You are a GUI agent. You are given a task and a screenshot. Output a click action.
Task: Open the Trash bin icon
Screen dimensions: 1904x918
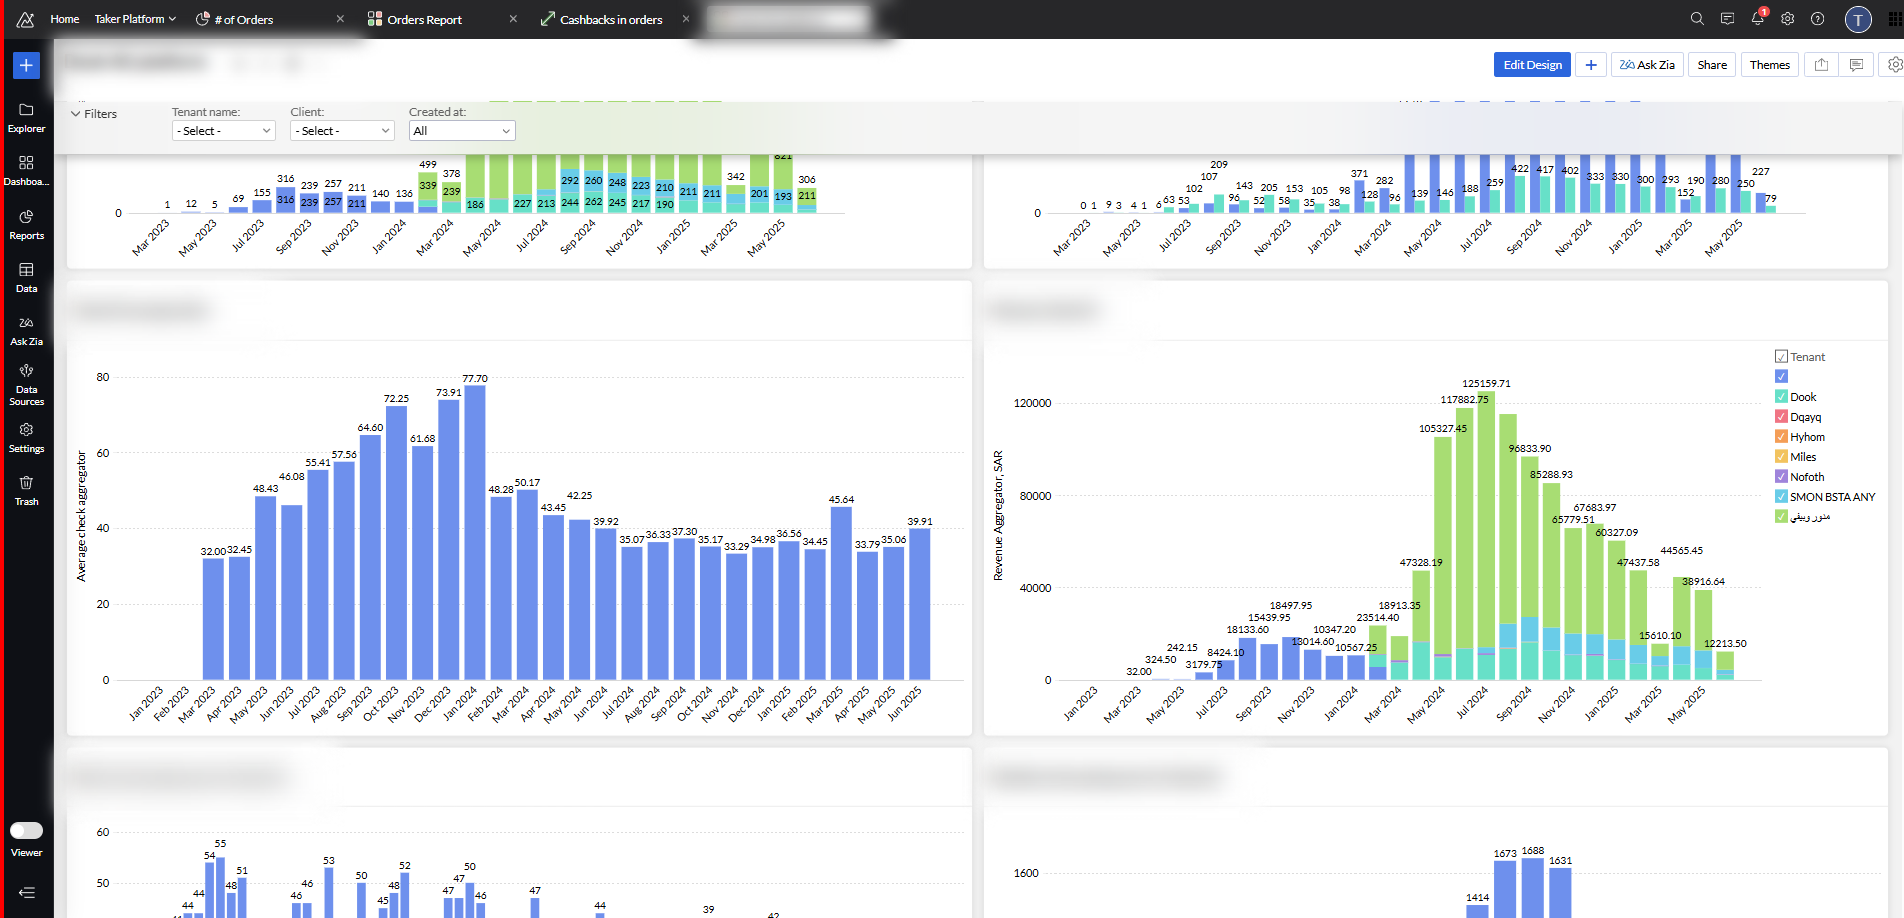coord(26,483)
